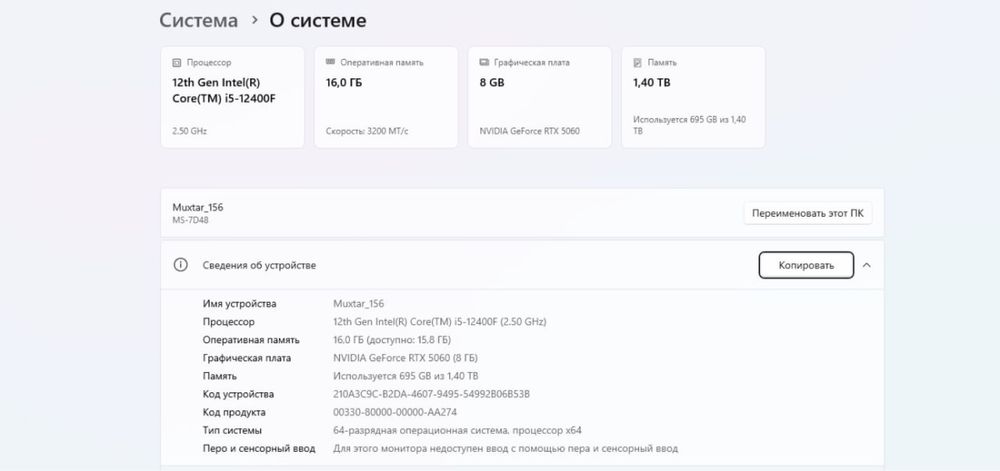Open the 1,40 TB storage card
Viewport: 1000px width, 471px height.
[693, 98]
